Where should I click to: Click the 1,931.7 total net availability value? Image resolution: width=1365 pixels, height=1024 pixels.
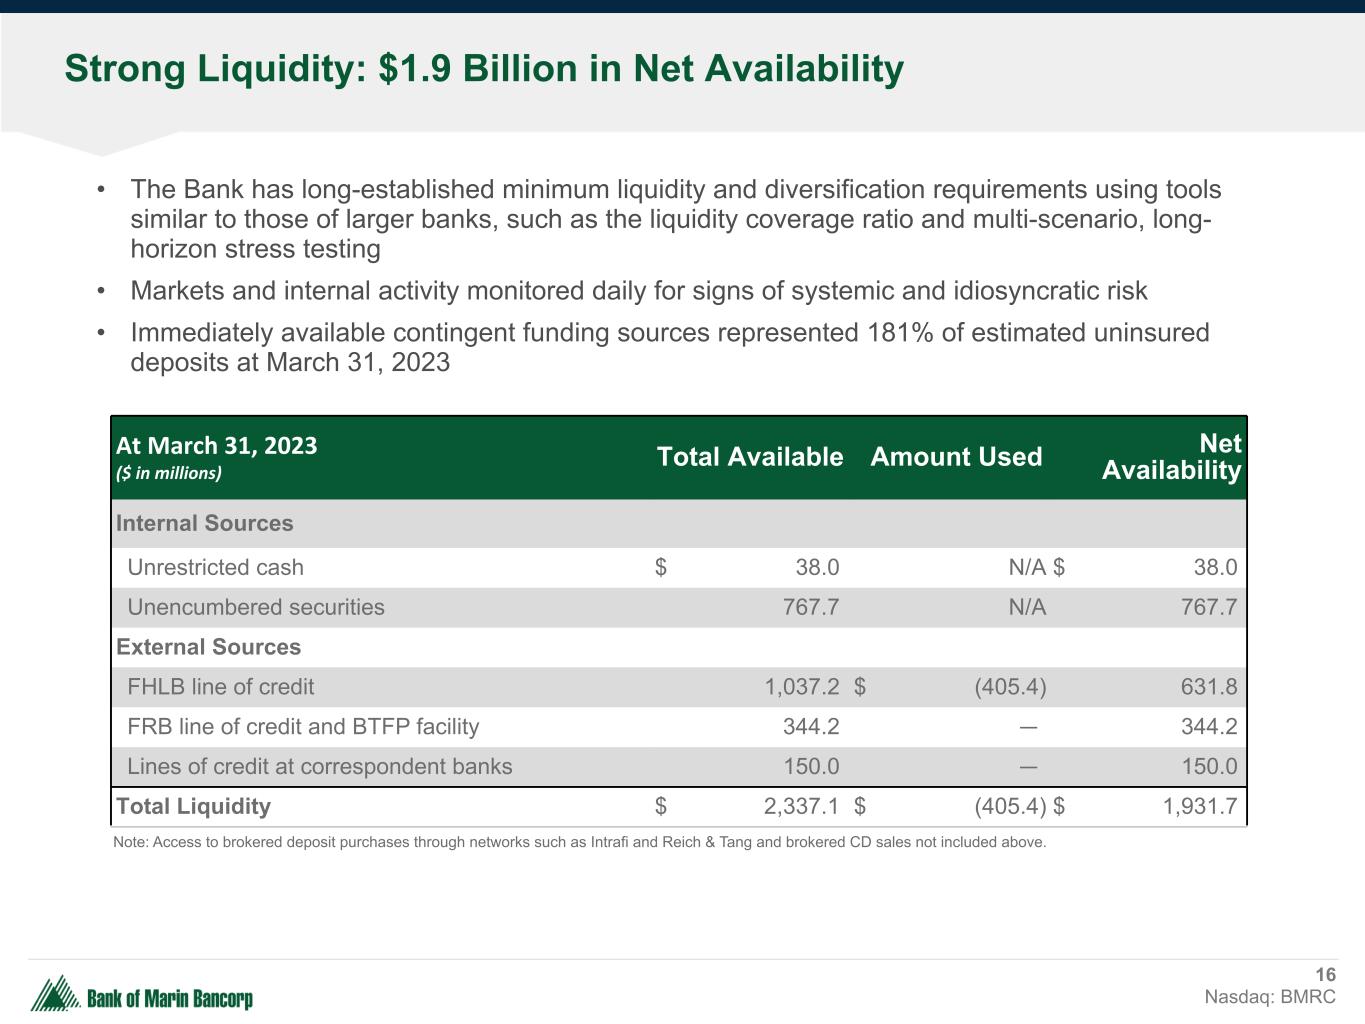(x=1200, y=807)
